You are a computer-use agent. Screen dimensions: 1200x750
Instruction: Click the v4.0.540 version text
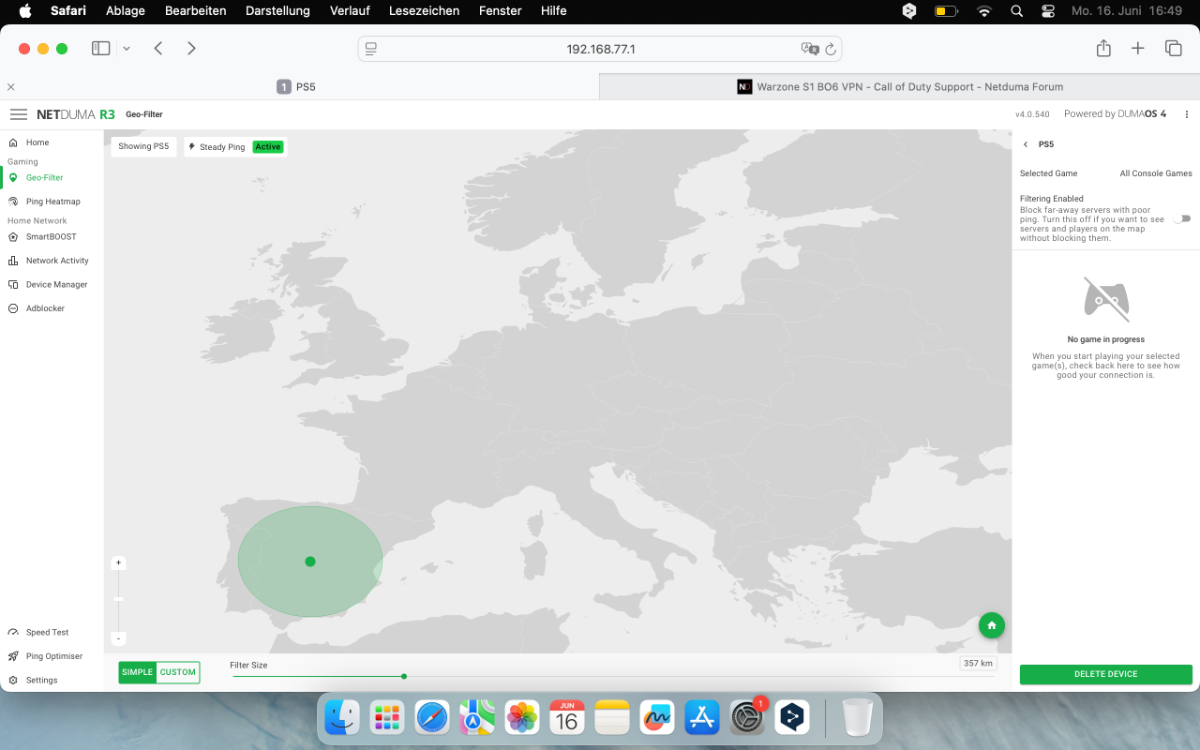(1032, 115)
